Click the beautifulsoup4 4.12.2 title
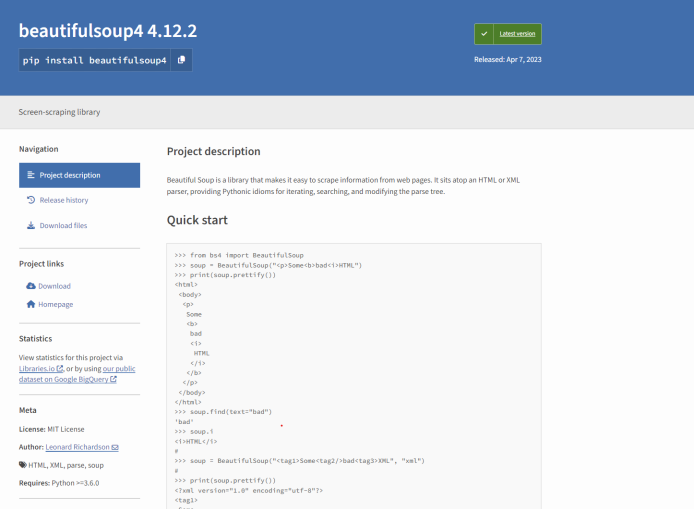 pyautogui.click(x=108, y=31)
